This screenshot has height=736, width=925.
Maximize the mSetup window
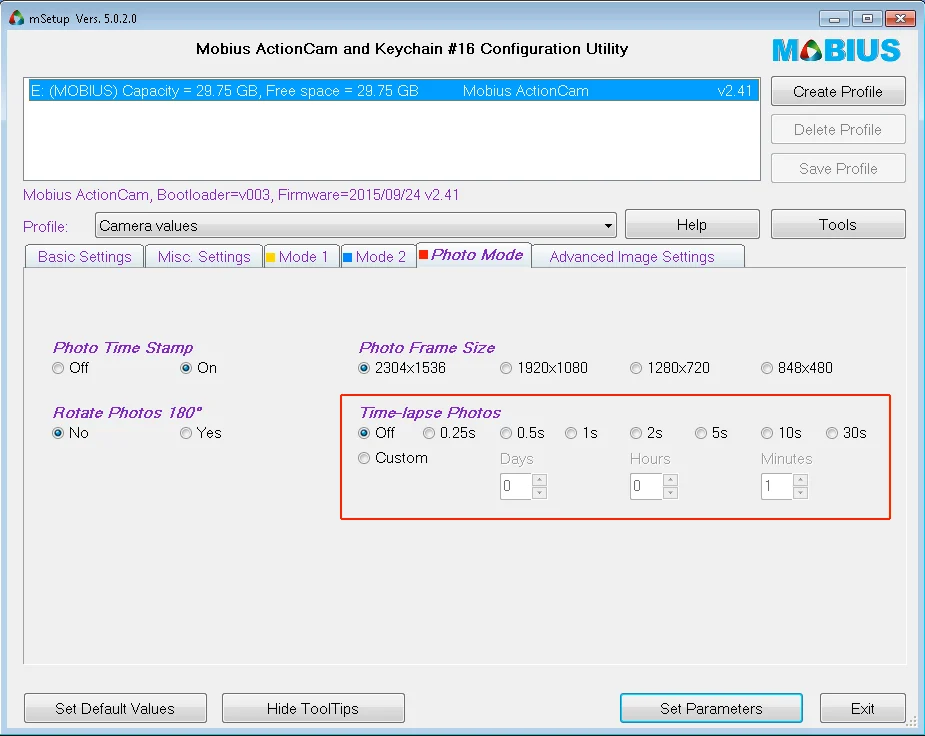click(x=867, y=19)
